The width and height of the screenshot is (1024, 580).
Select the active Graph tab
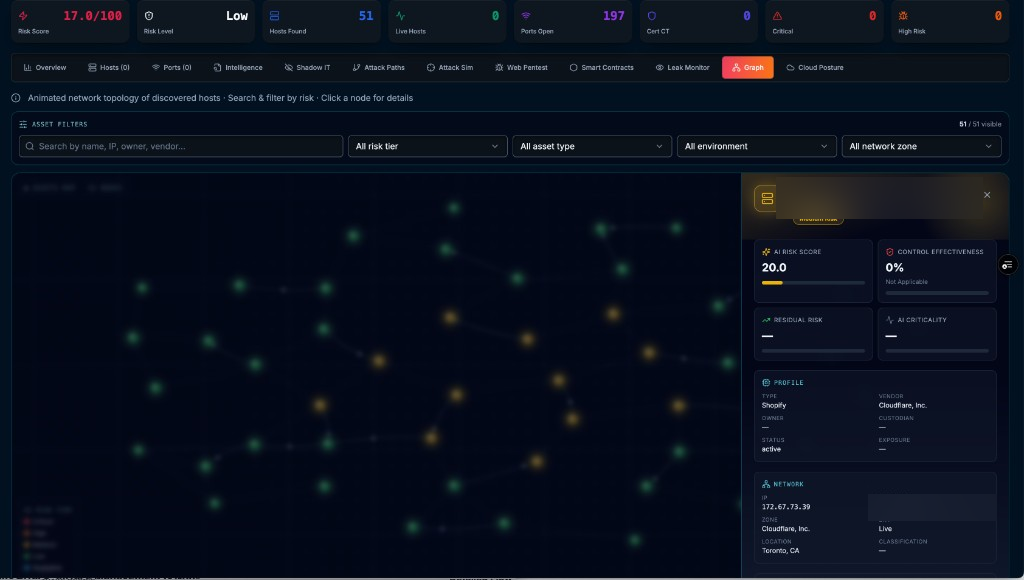pyautogui.click(x=748, y=67)
